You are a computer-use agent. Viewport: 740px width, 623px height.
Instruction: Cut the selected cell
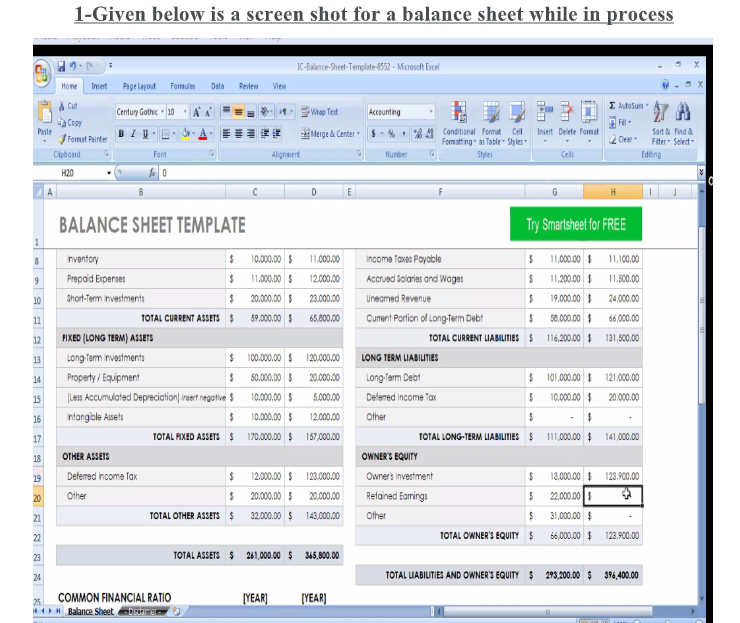click(68, 106)
